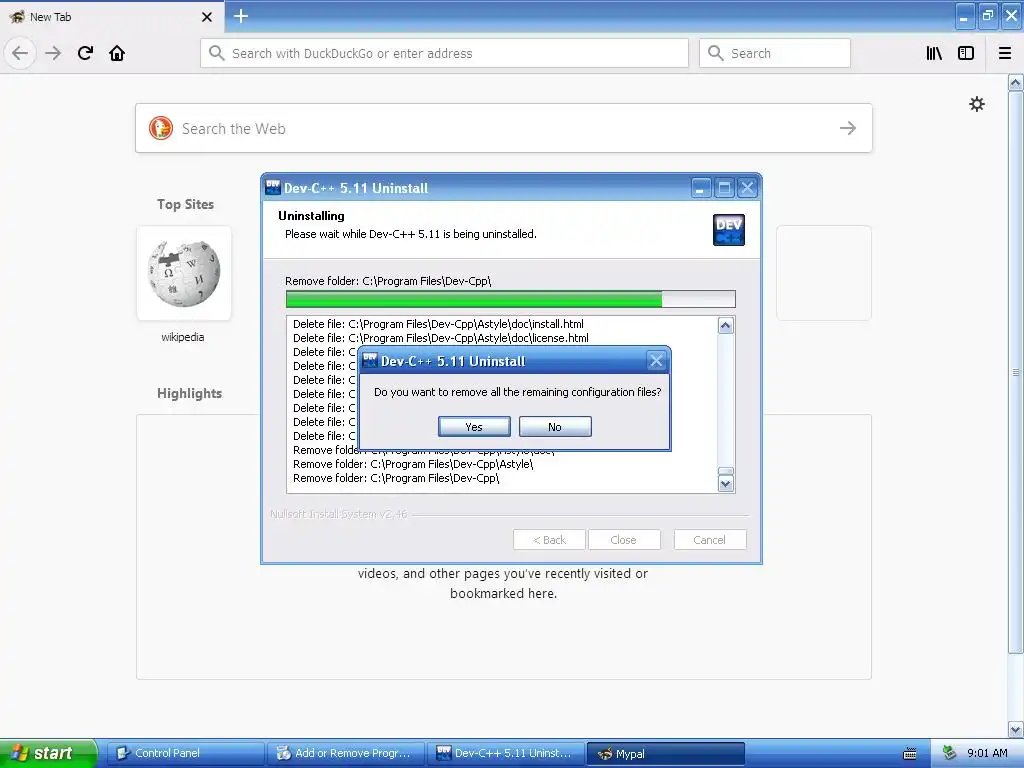Click the DEV C++ logo in uninstaller header
Screen dimensions: 1024x768
[729, 230]
